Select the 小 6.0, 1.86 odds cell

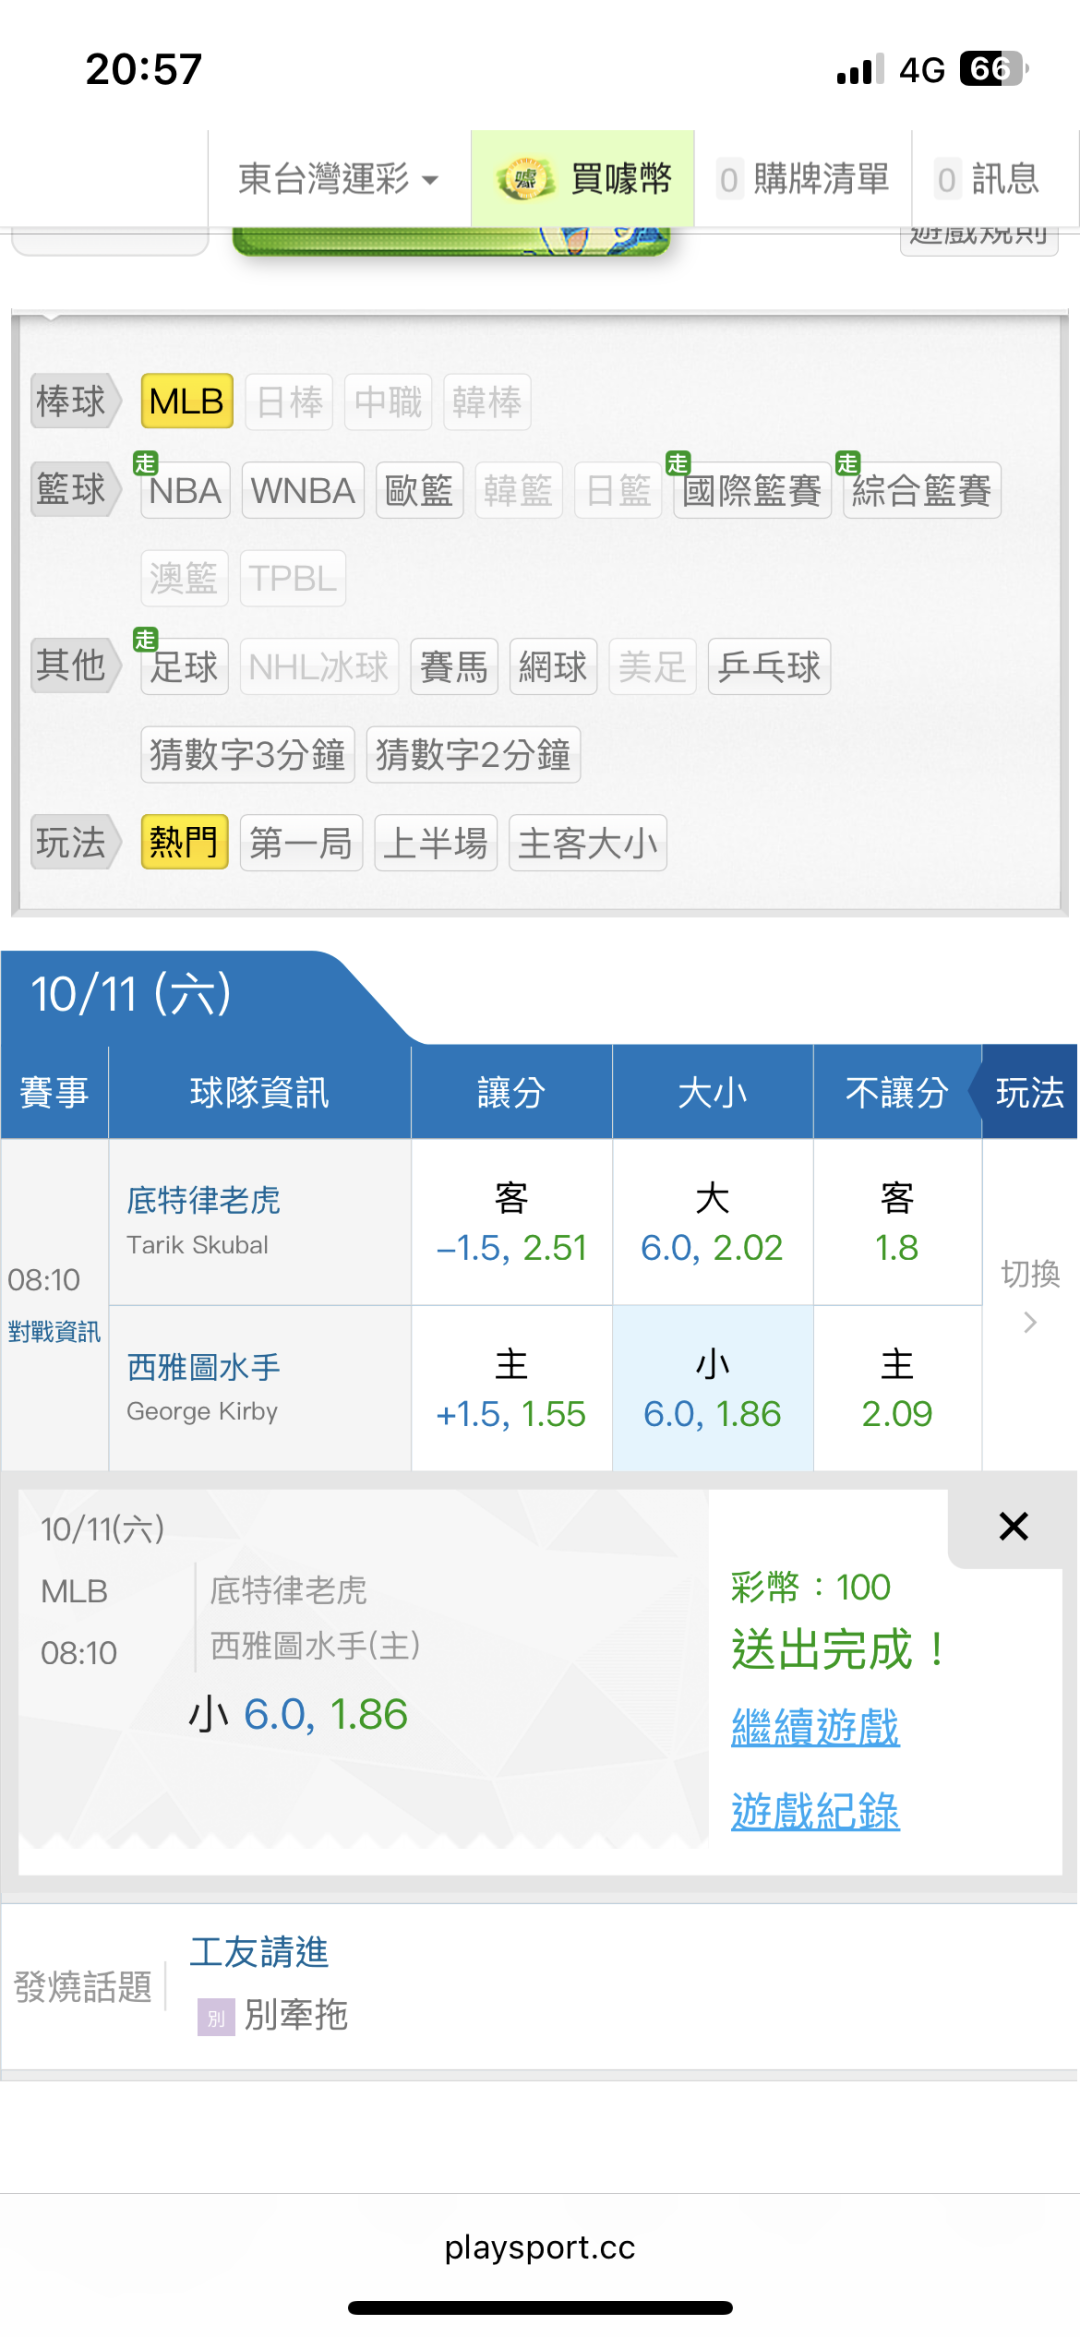pos(712,1388)
